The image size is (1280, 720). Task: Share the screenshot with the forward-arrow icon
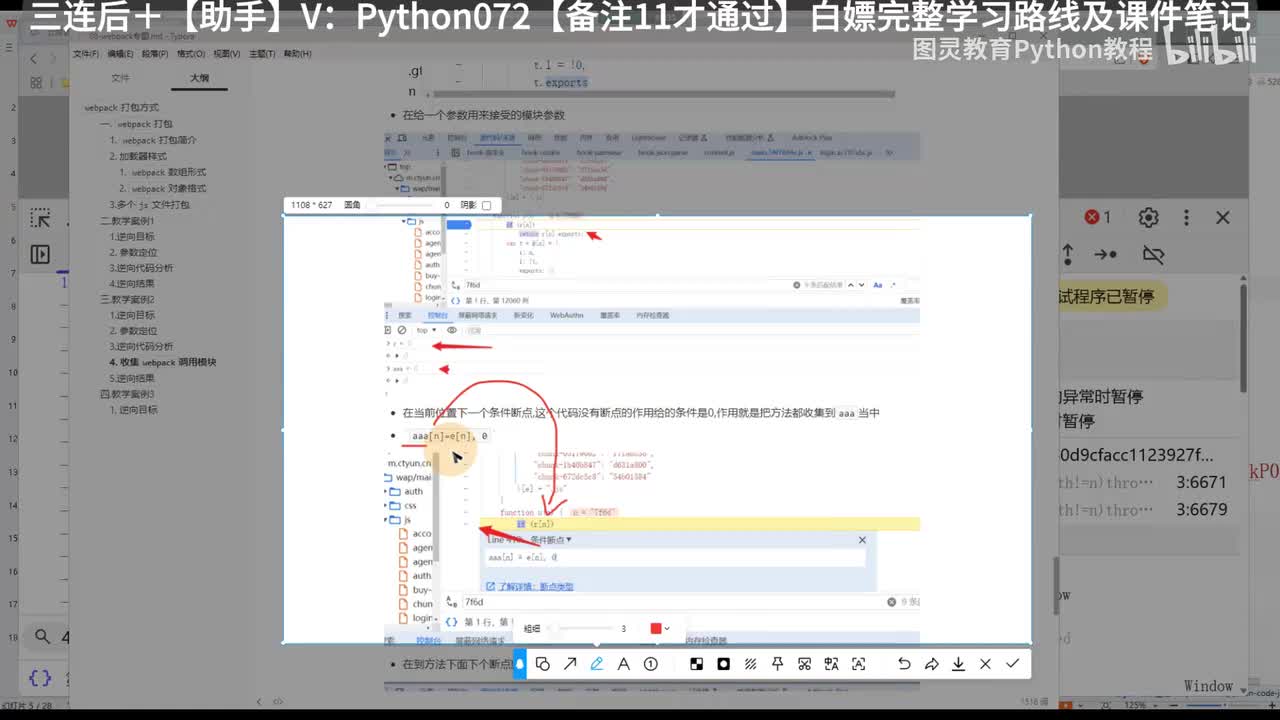coord(931,664)
